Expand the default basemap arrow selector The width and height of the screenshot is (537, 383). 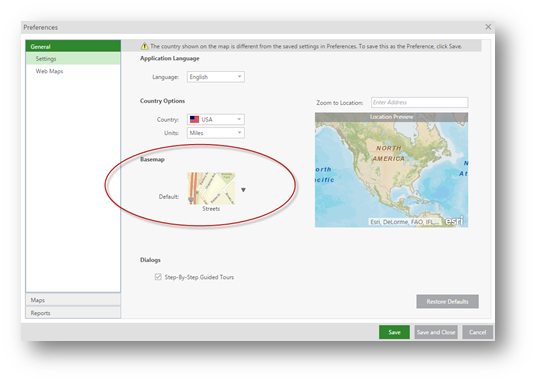243,190
